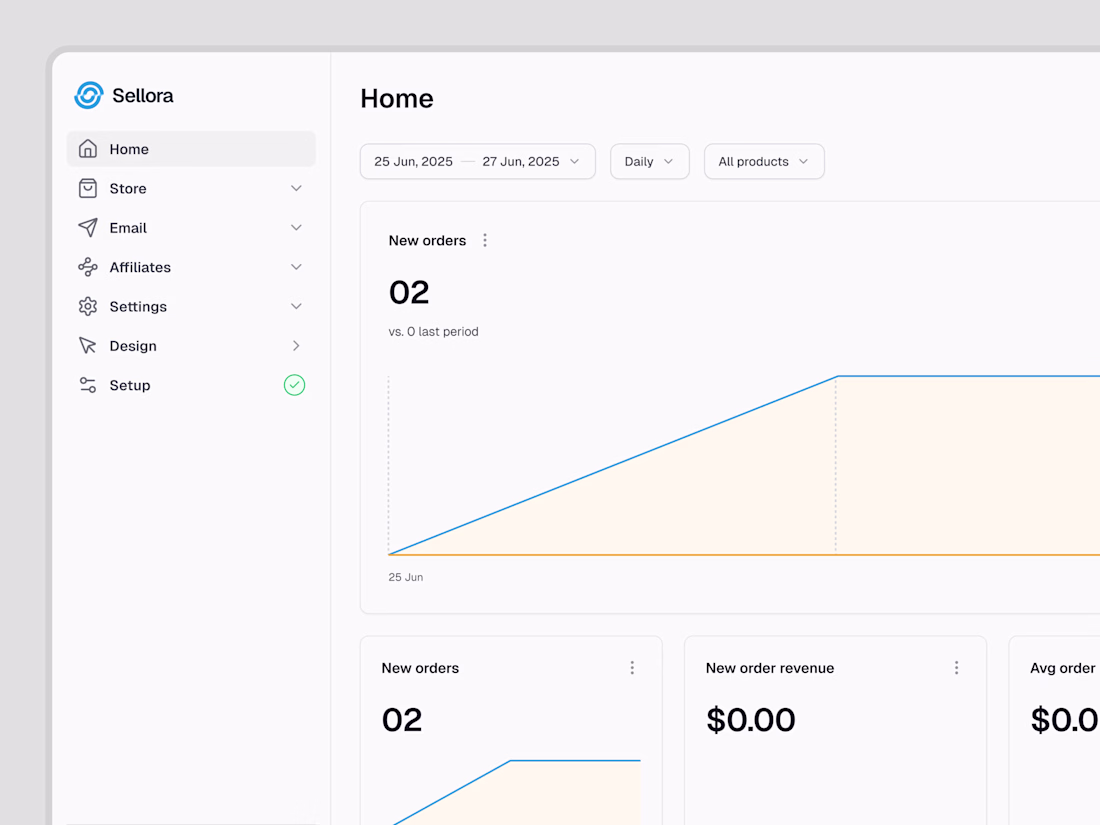Click the large chart New orders title
The height and width of the screenshot is (825, 1100).
pyautogui.click(x=427, y=241)
